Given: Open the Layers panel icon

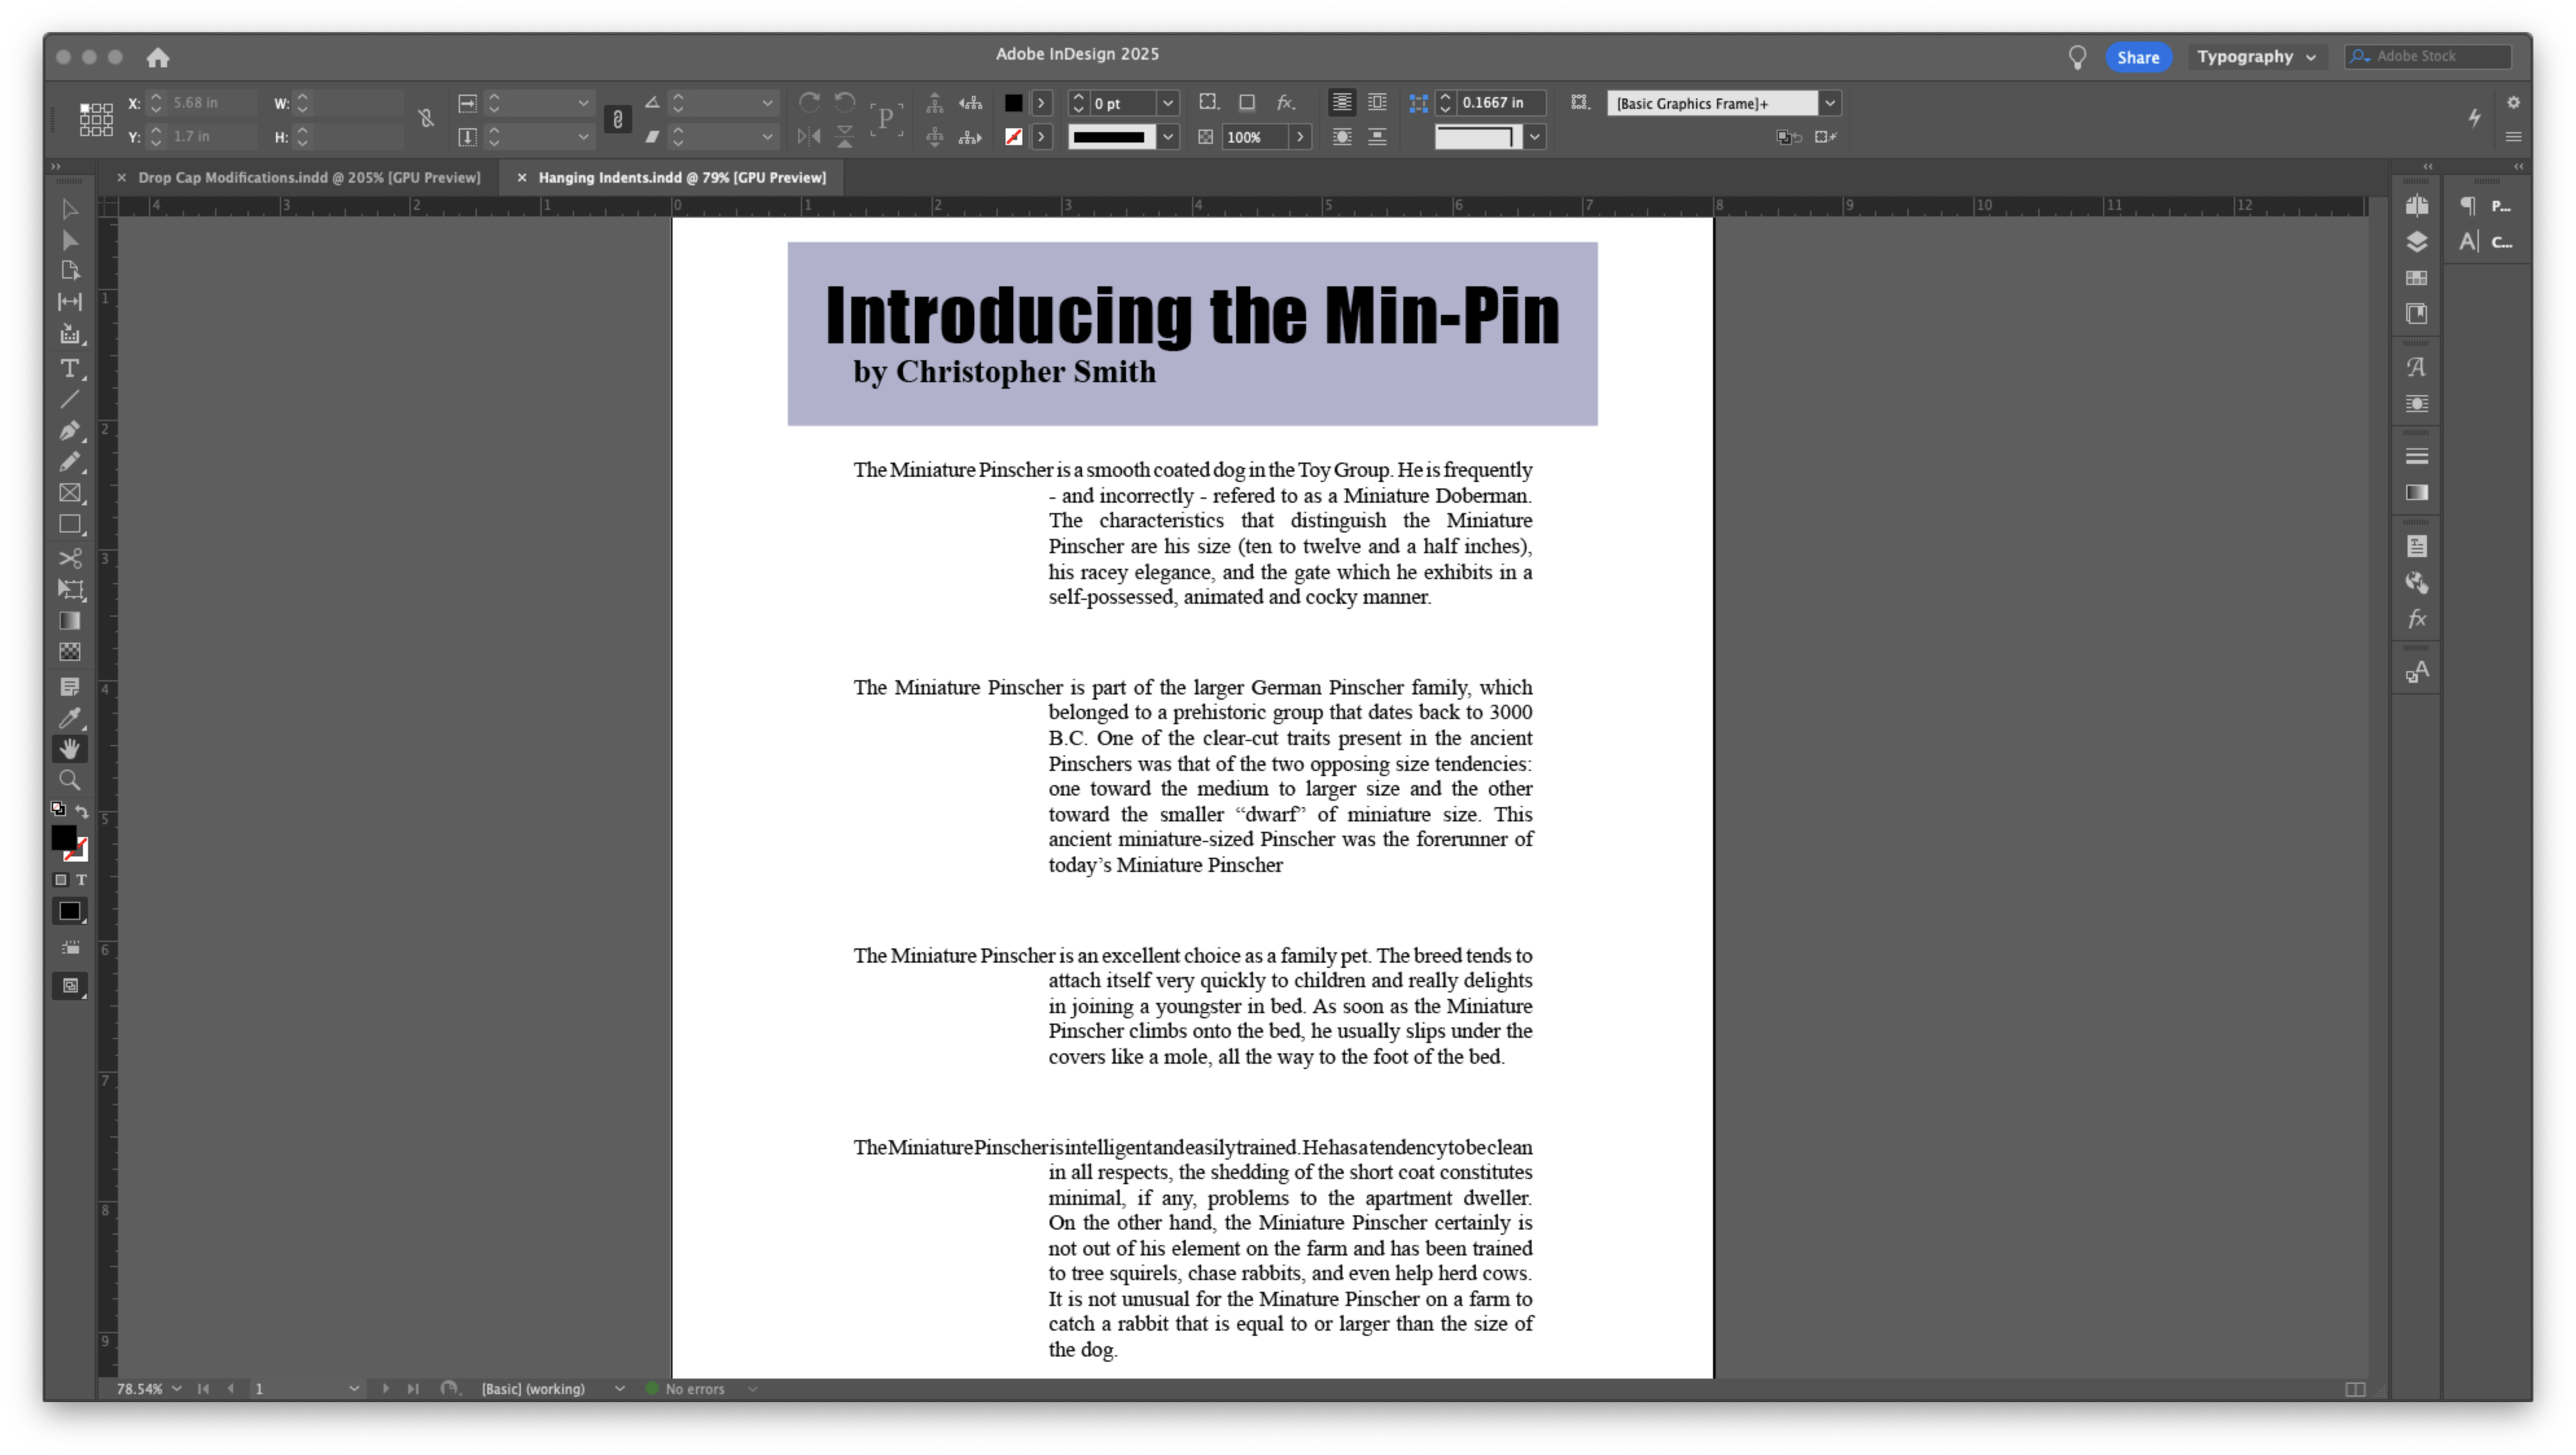Looking at the screenshot, I should pos(2417,243).
